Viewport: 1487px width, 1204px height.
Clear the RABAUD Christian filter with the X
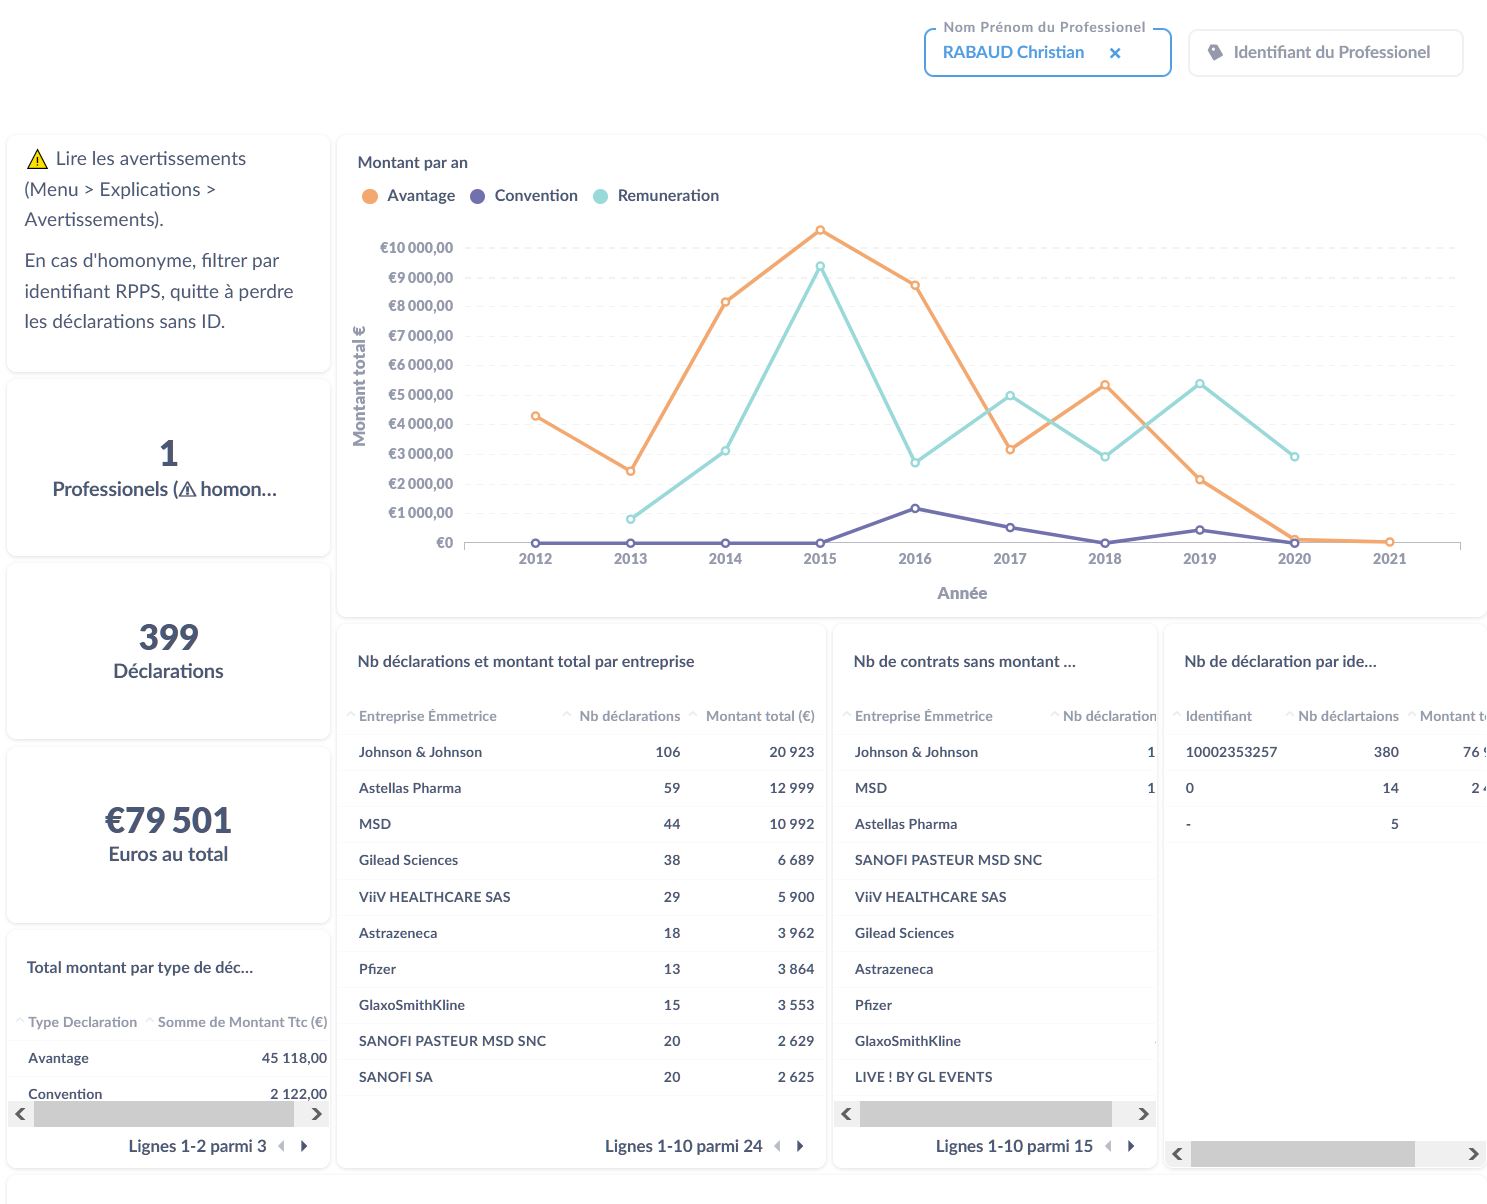(1115, 53)
